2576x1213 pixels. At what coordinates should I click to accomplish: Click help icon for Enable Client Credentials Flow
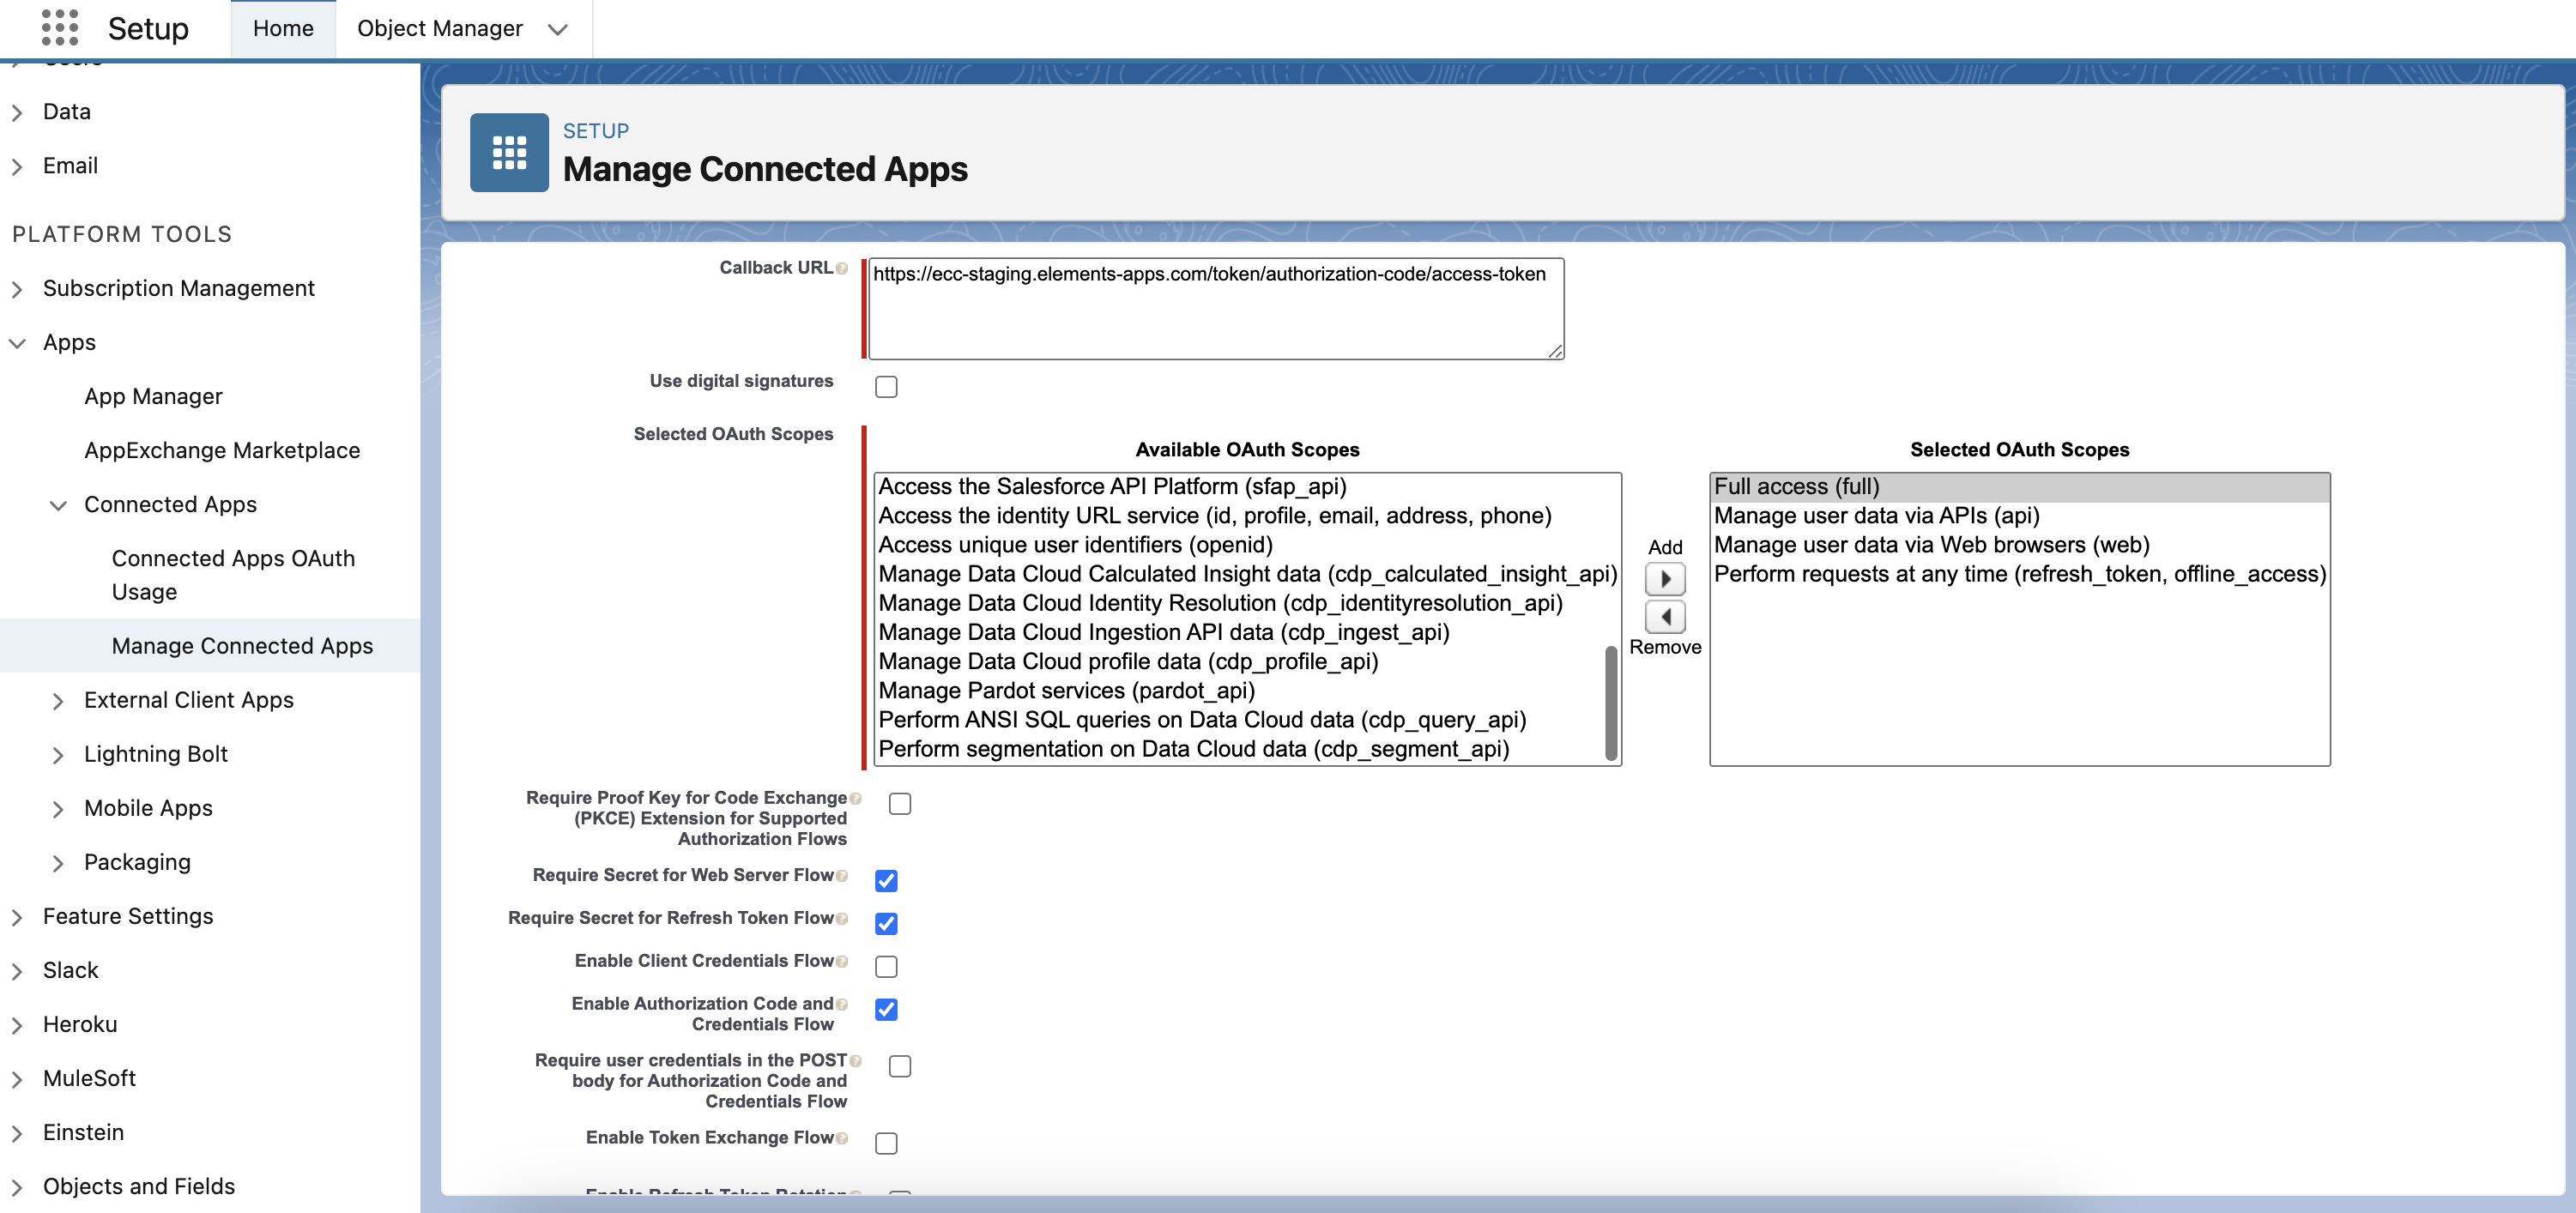click(x=842, y=962)
